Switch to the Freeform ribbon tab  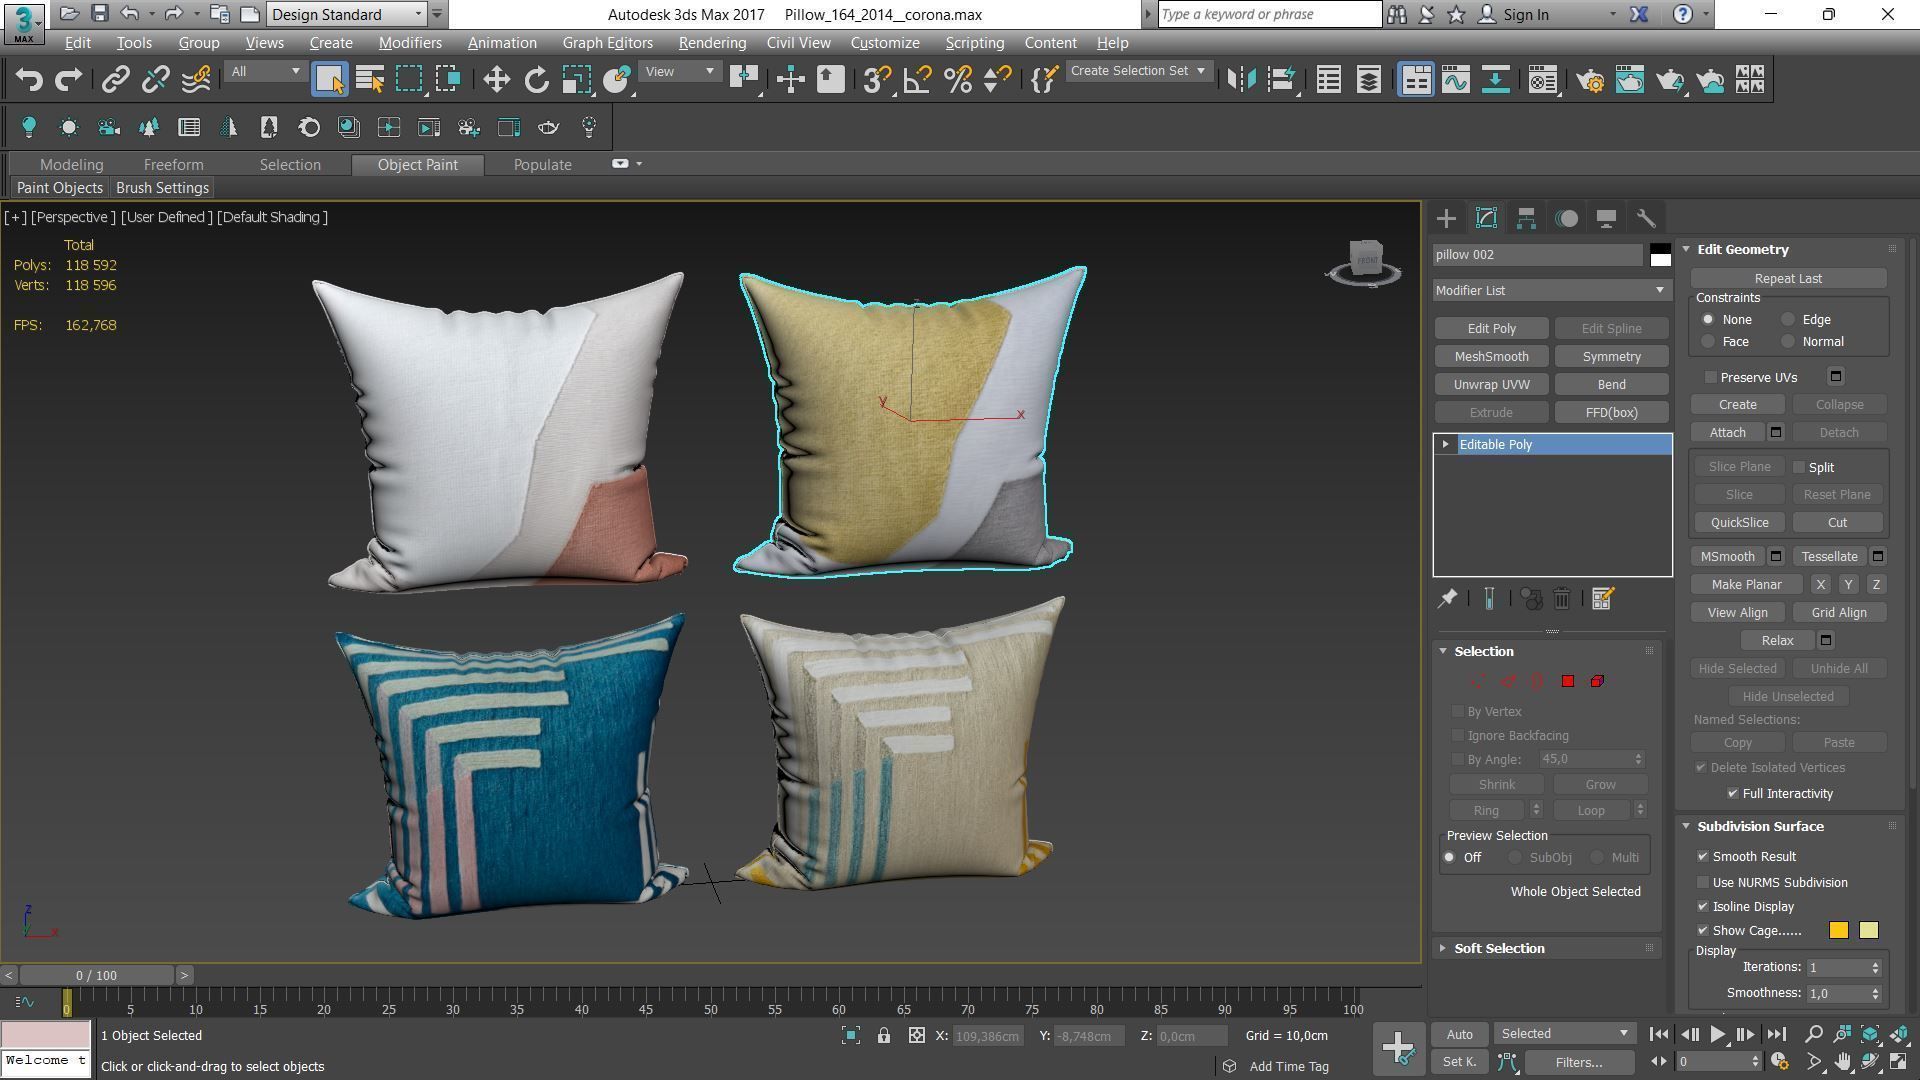tap(173, 165)
